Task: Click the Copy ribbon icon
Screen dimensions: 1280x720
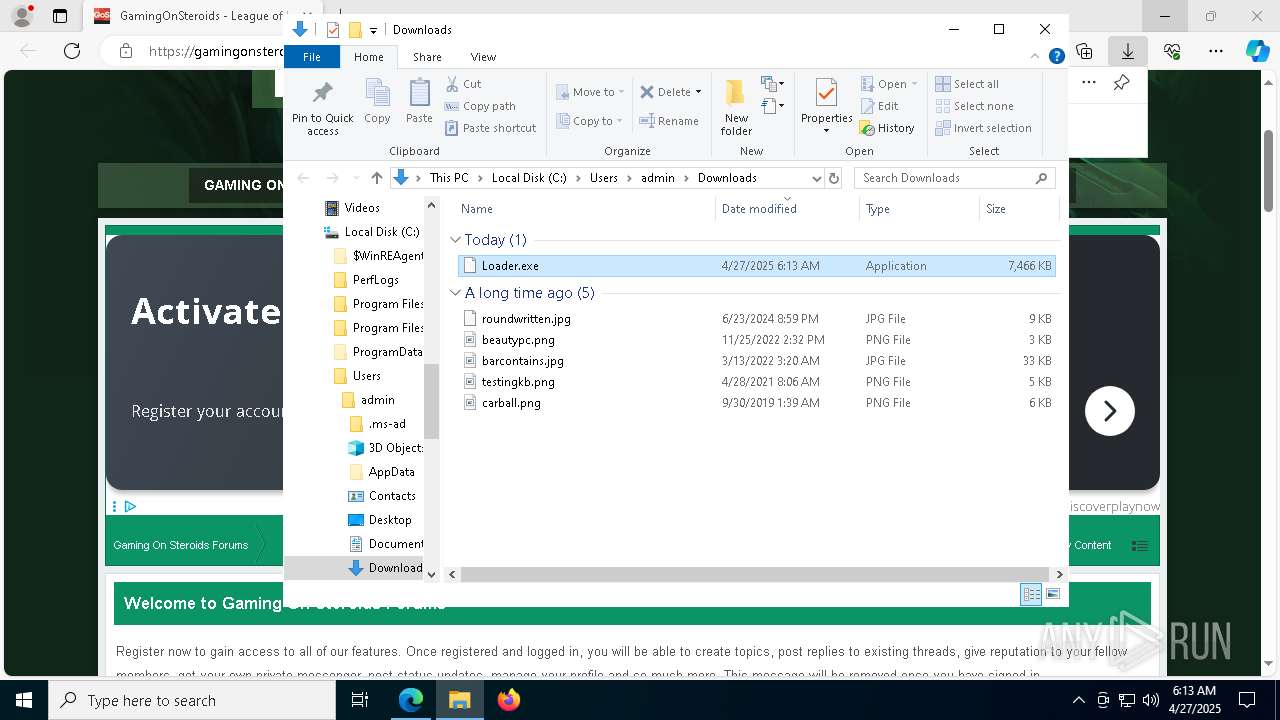Action: tap(377, 102)
